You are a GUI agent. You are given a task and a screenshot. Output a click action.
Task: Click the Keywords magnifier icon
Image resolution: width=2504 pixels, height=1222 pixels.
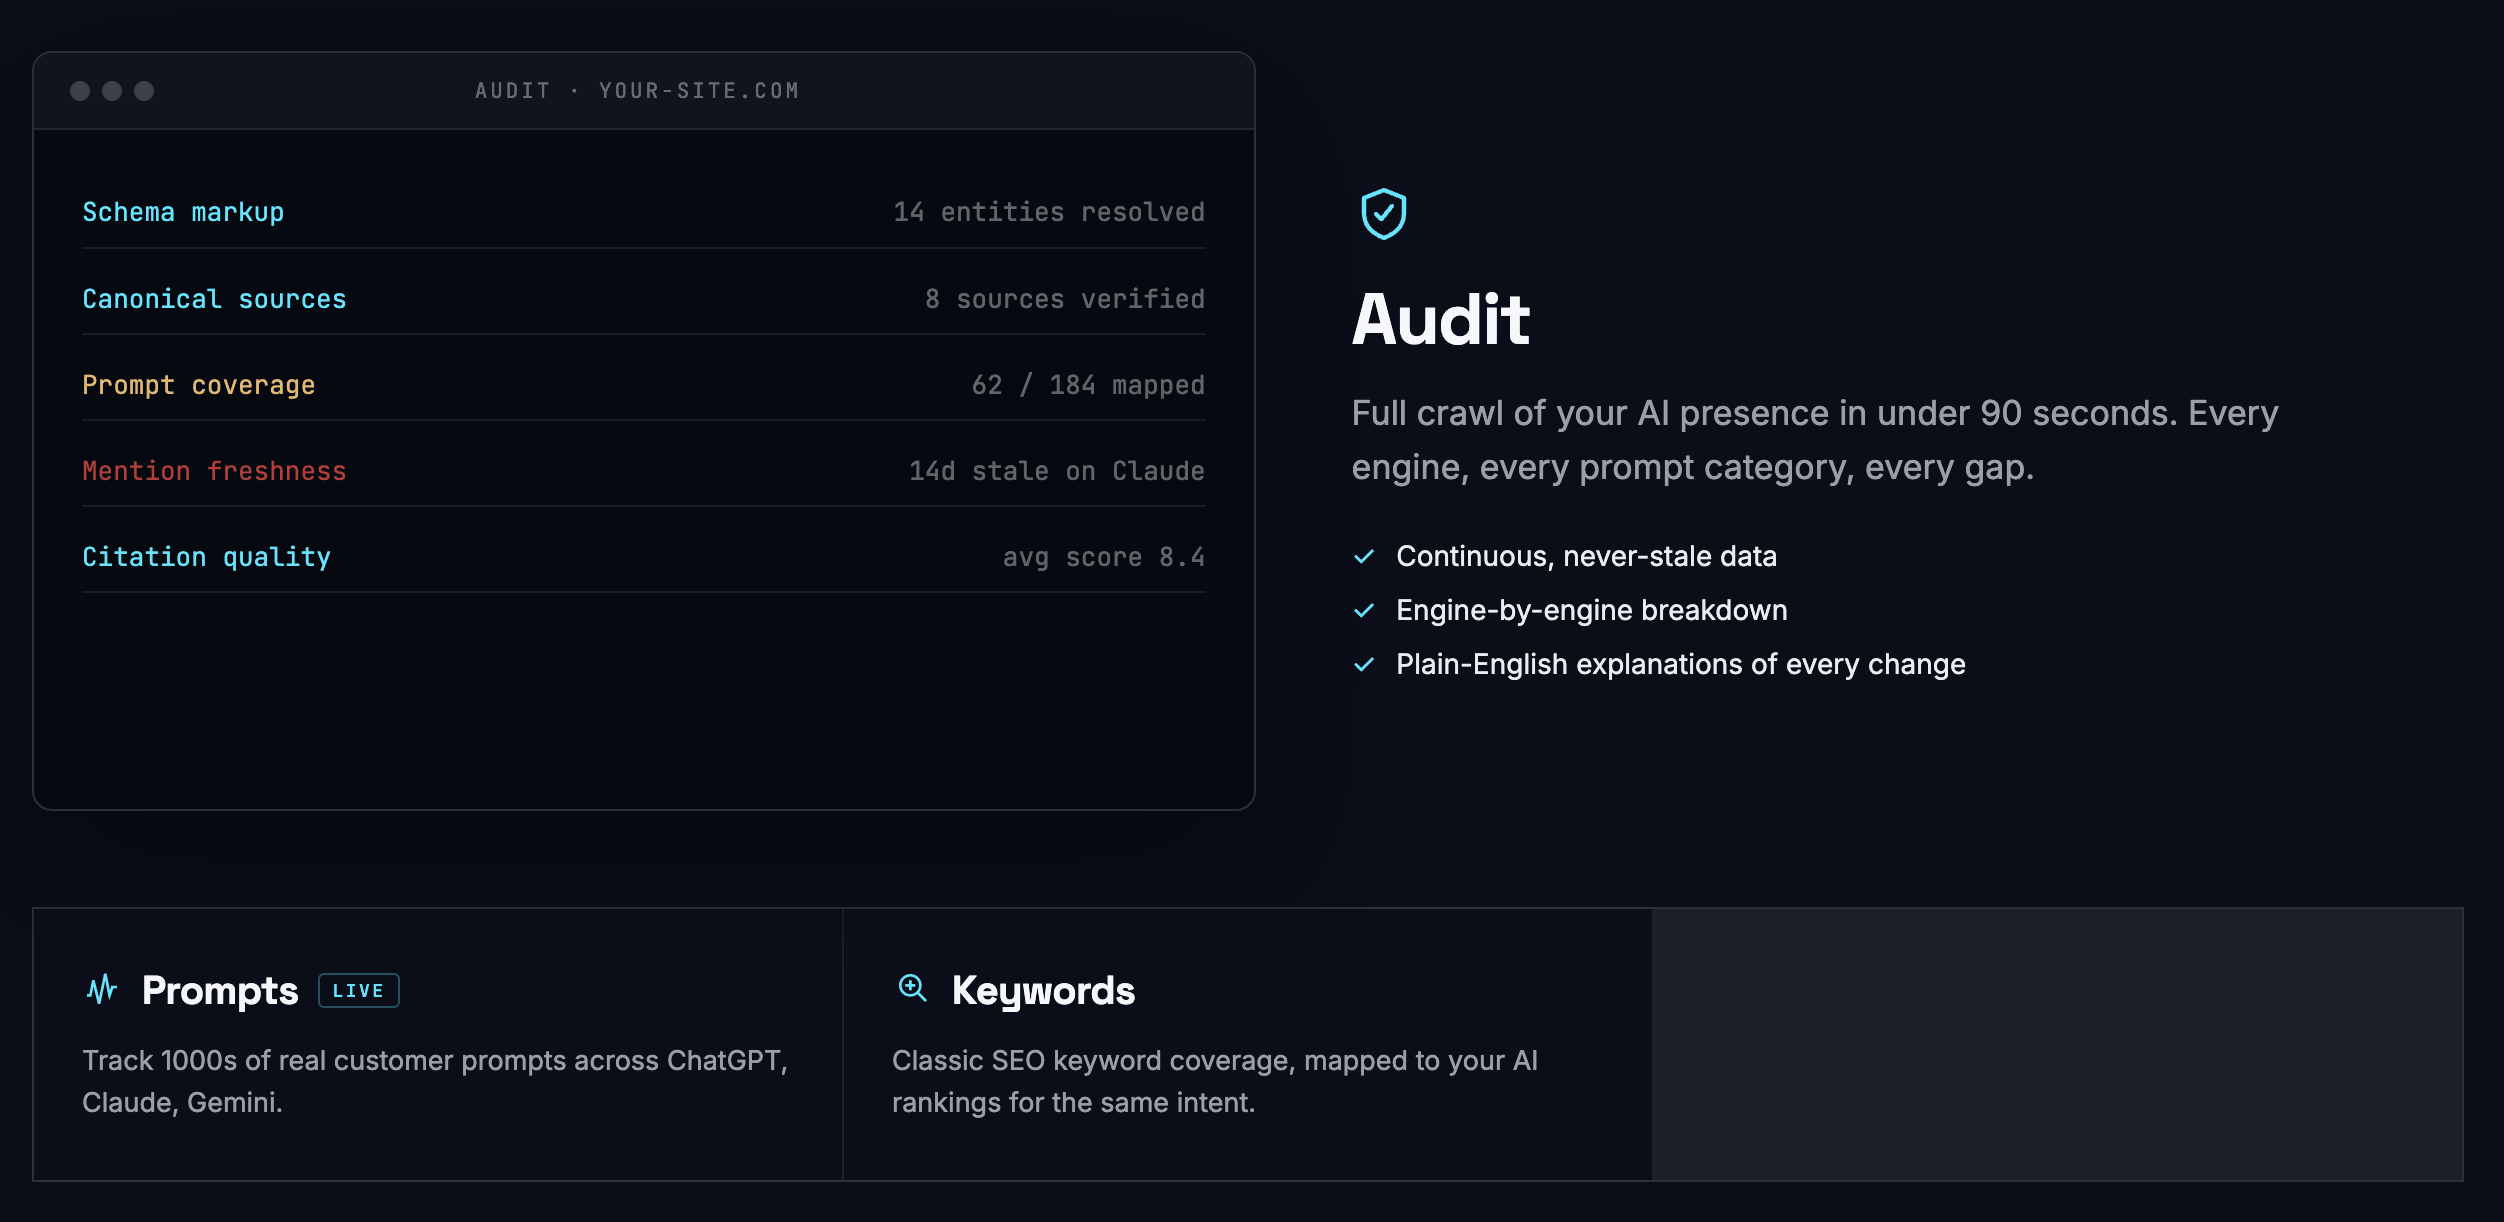coord(912,988)
